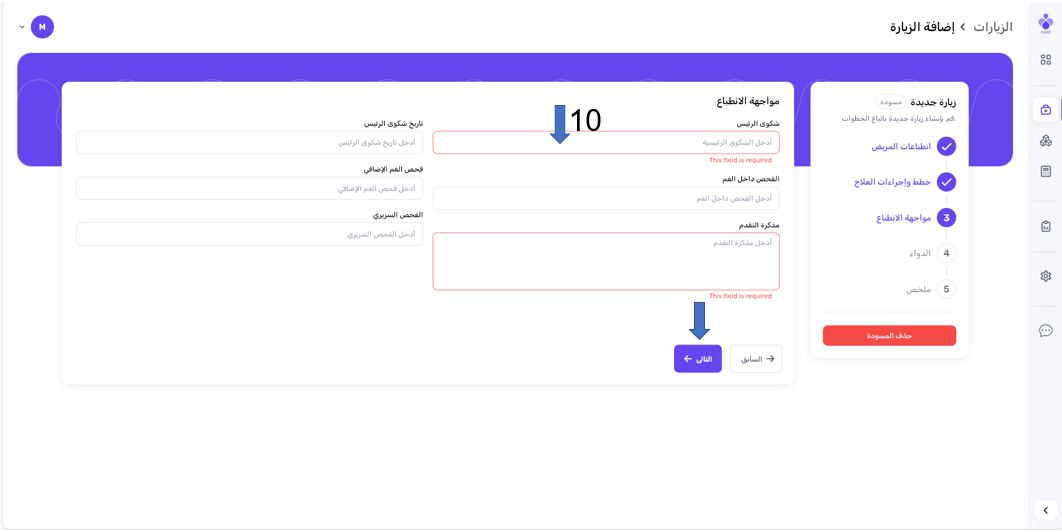Open the dashboard grid icon in sidebar
Screen dimensions: 1062x532
click(1045, 60)
